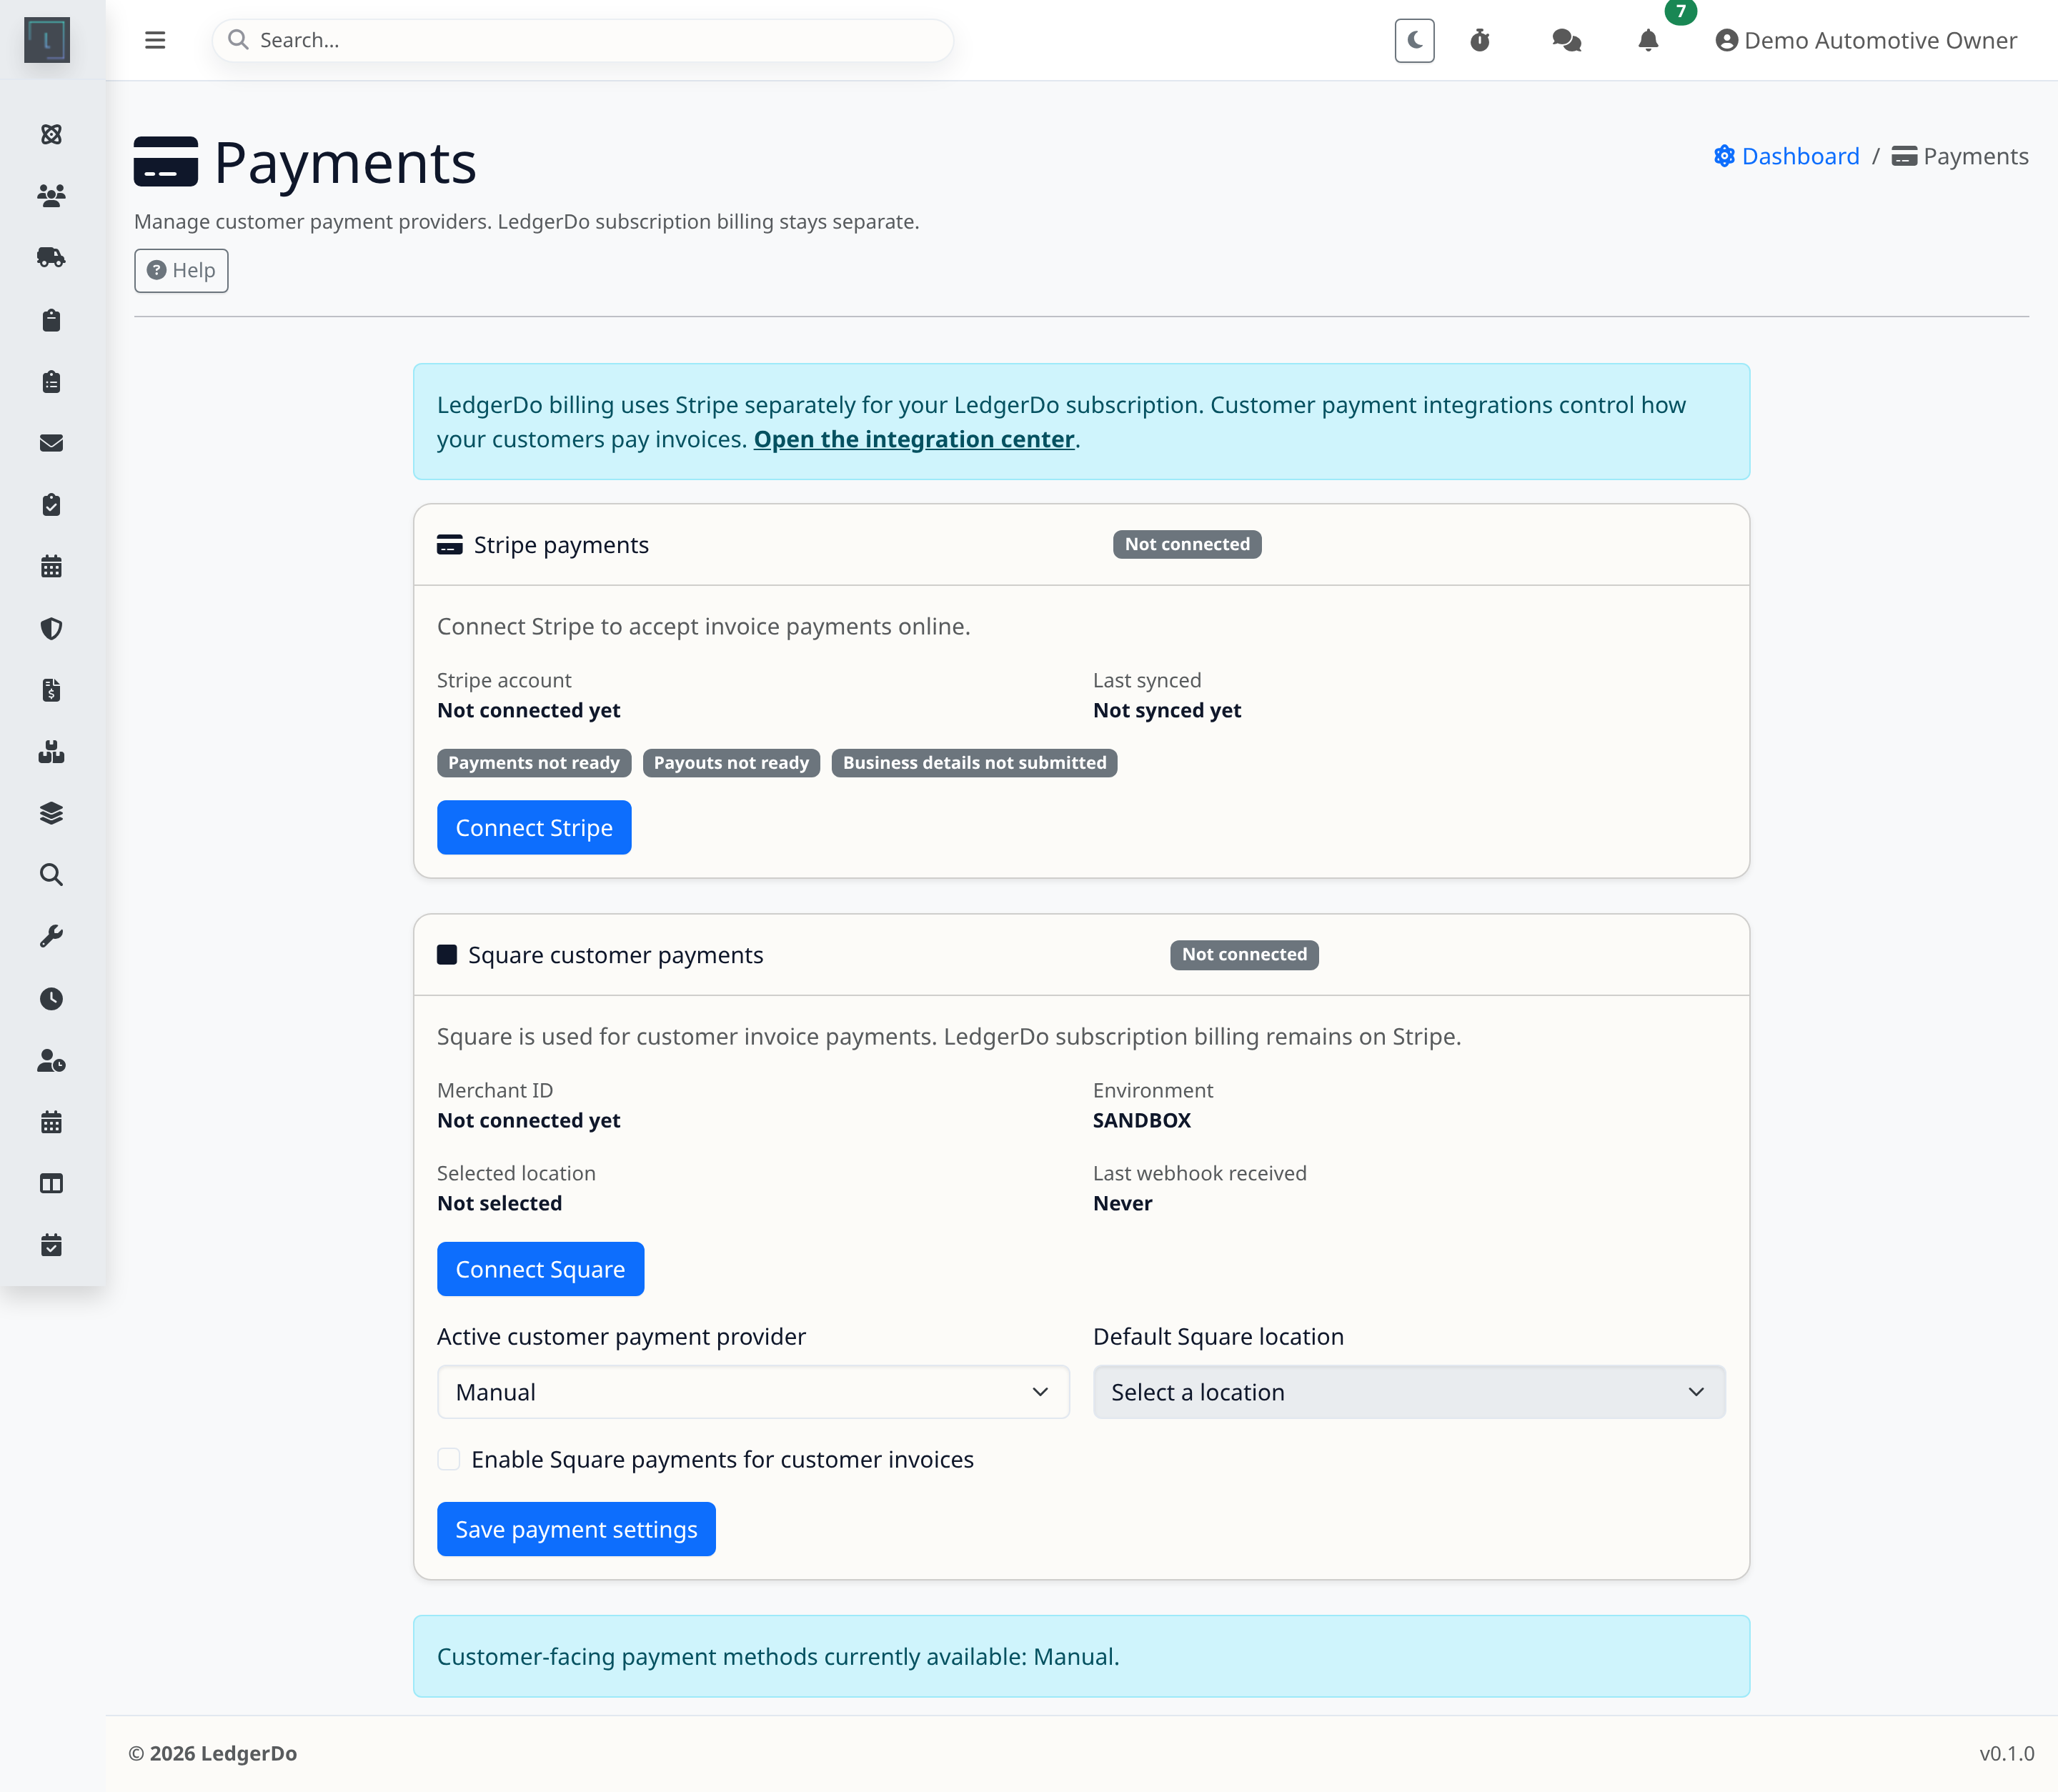The image size is (2058, 1792).
Task: Open the atom dashboard icon in sidebar
Action: tap(51, 134)
